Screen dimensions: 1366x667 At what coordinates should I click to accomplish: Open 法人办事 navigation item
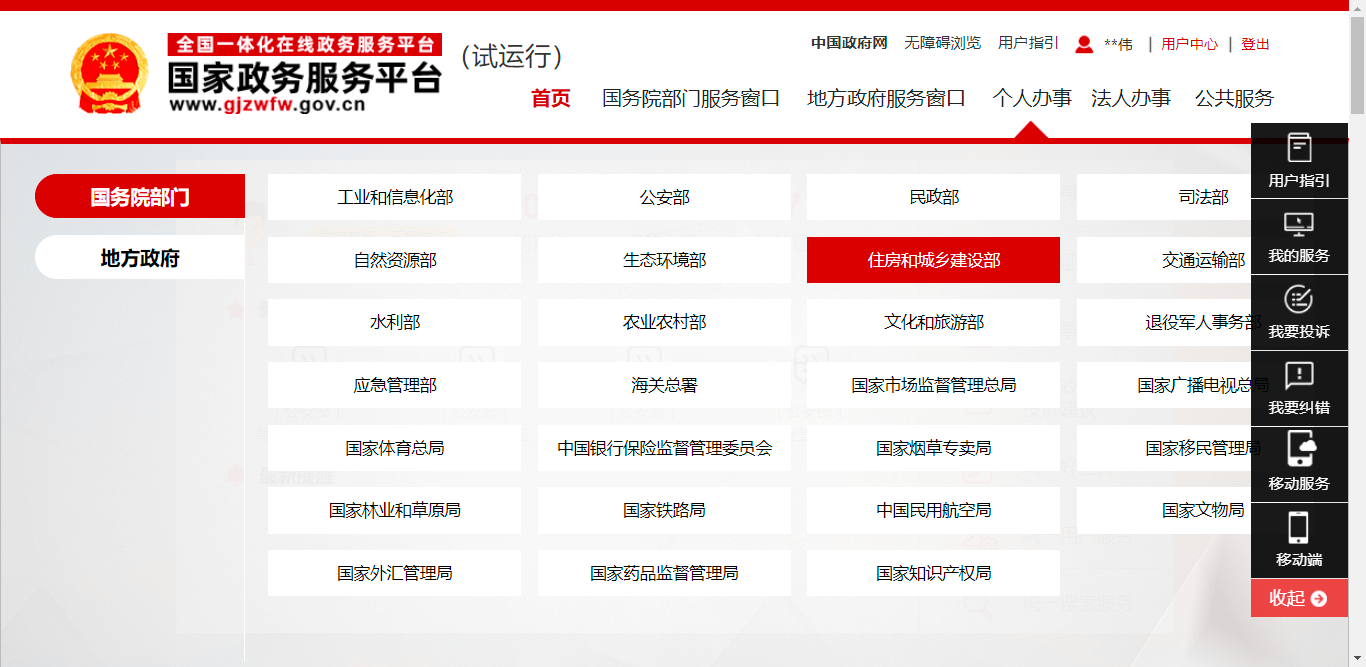[1131, 98]
